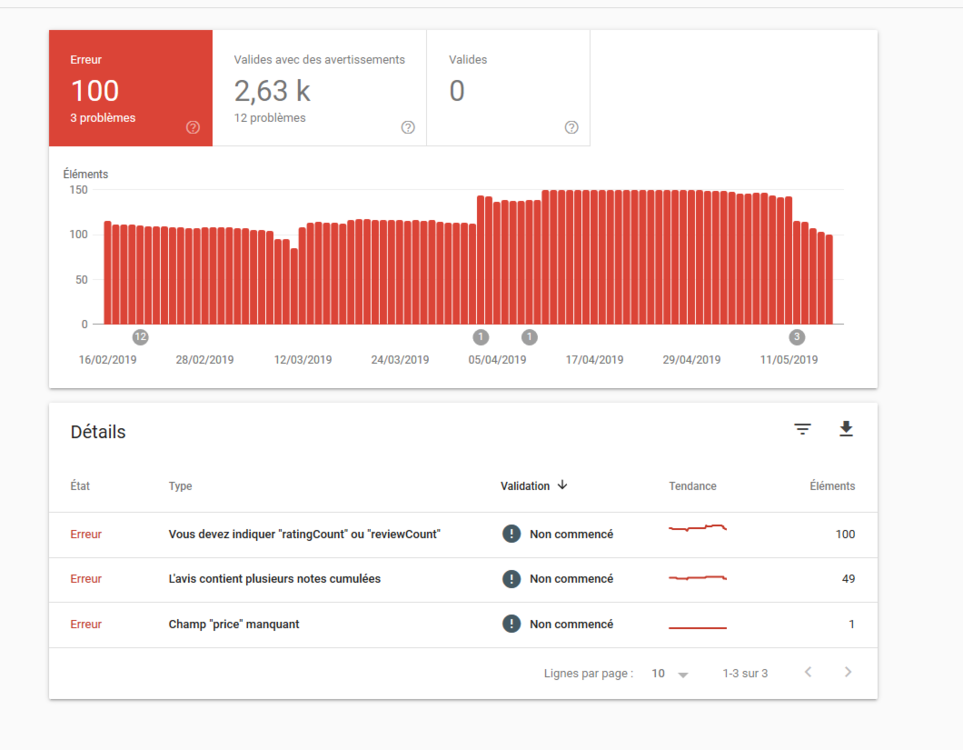Screen dimensions: 963x750
Task: Click the exclamation icon next to first 'Non commencé'
Action: [511, 534]
